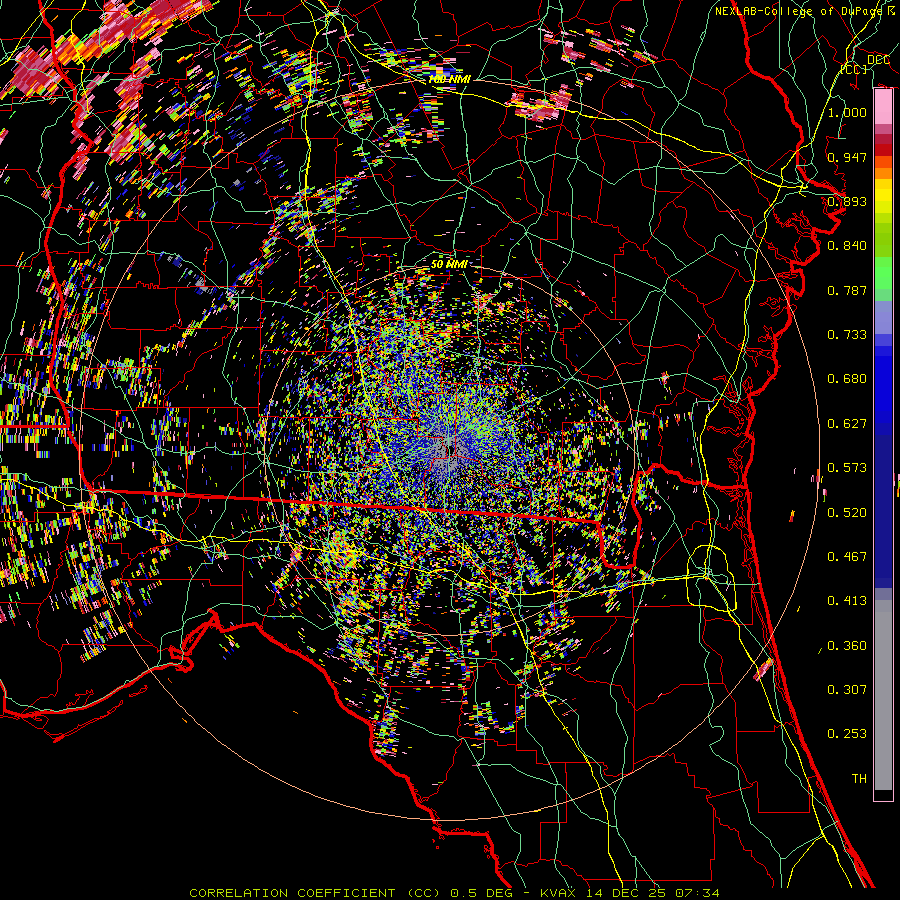
Task: Select the 1.000 legend value
Action: (847, 112)
